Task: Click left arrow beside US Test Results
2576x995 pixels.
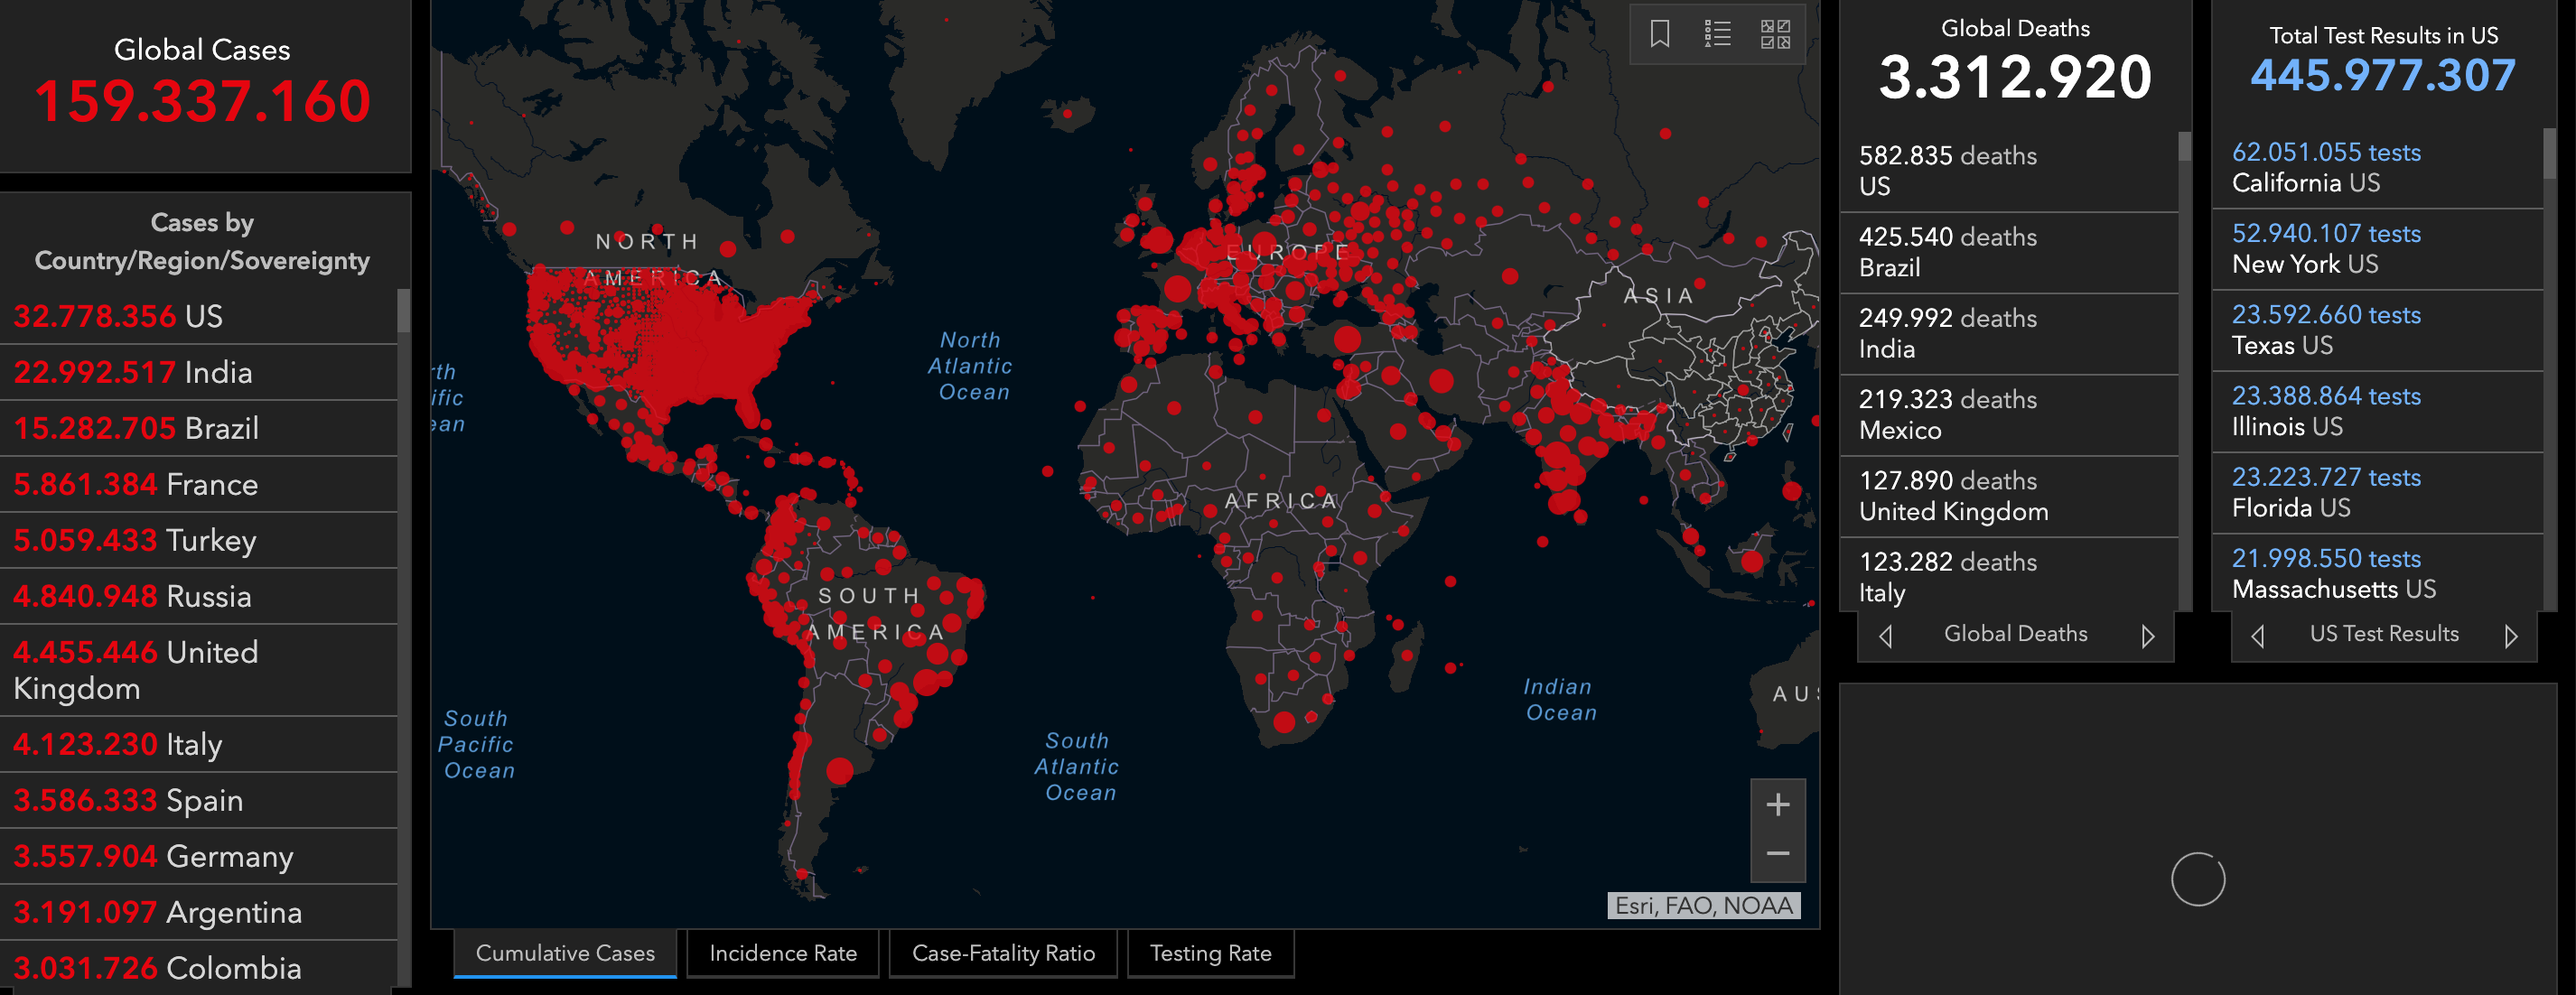Action: [2258, 636]
